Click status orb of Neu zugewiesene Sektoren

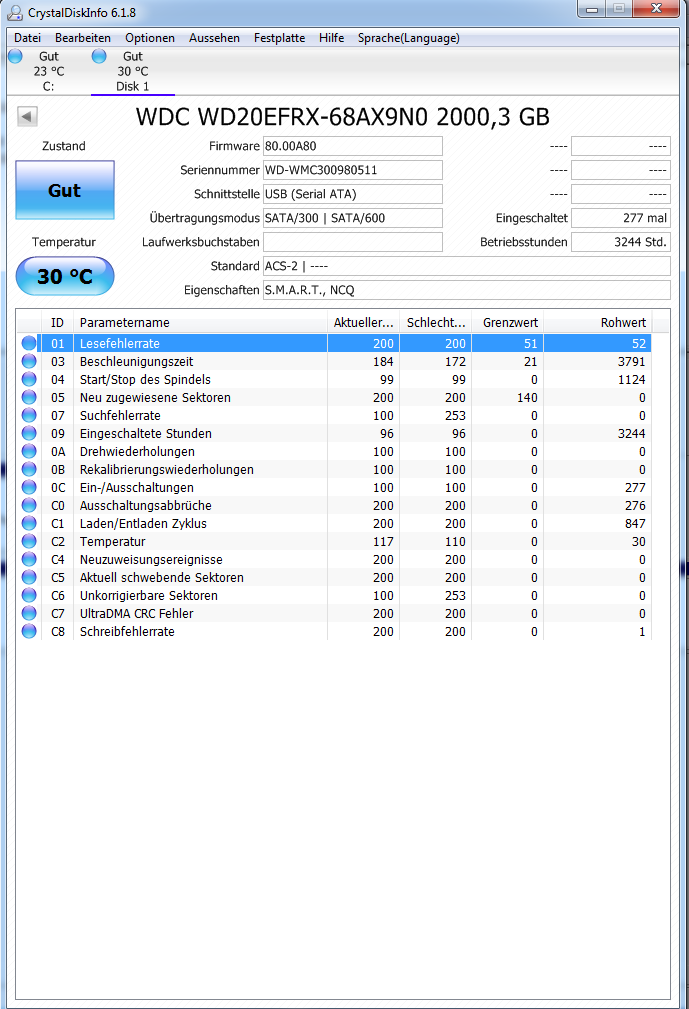click(29, 397)
